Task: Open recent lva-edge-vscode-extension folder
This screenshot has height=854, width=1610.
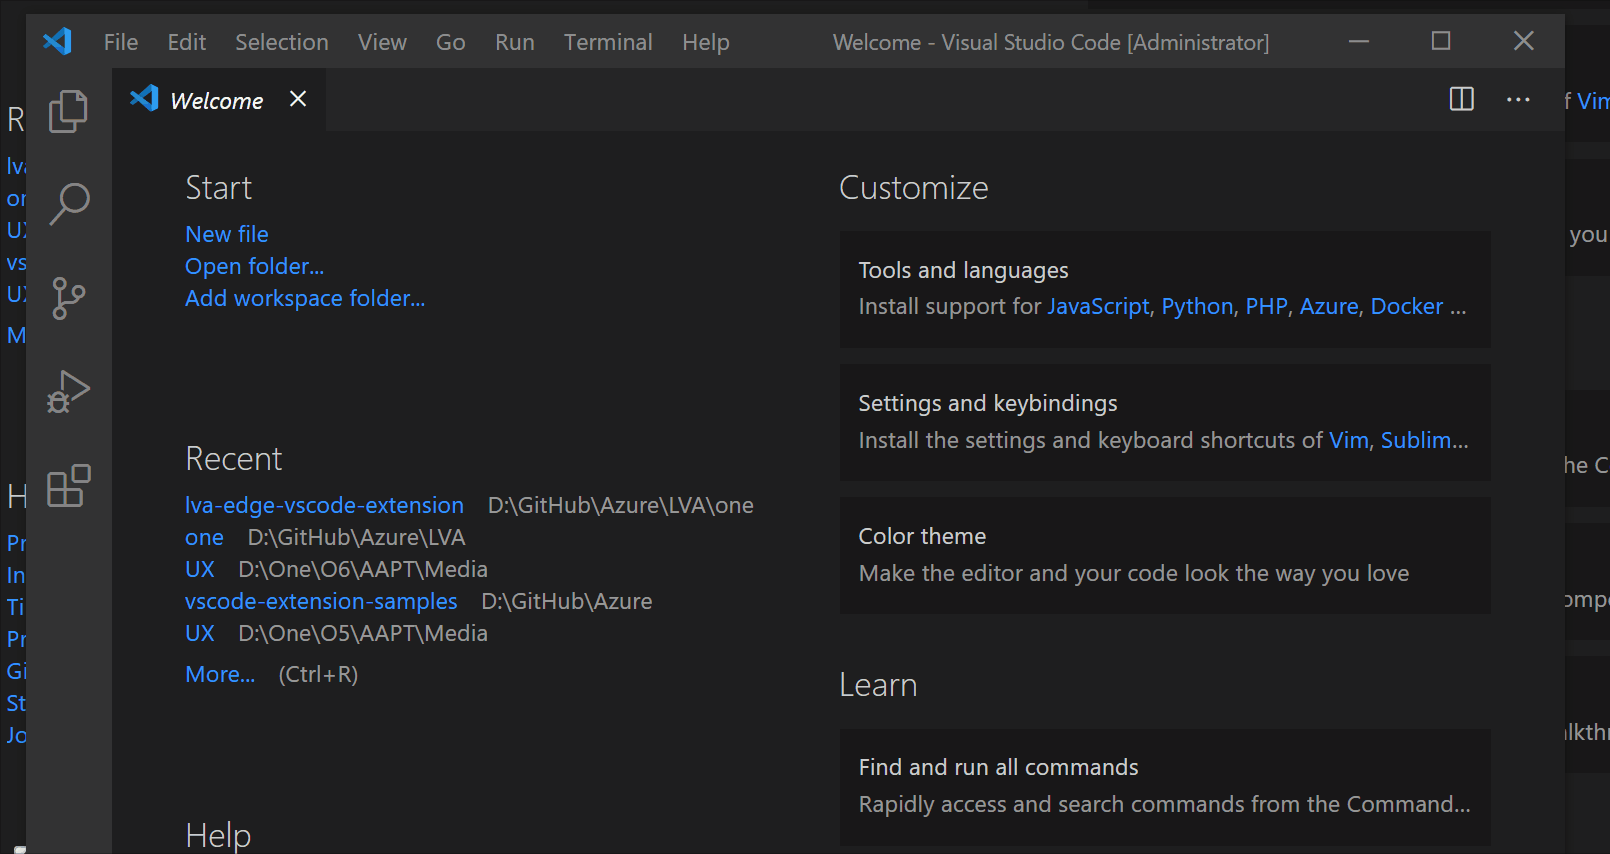Action: click(325, 505)
